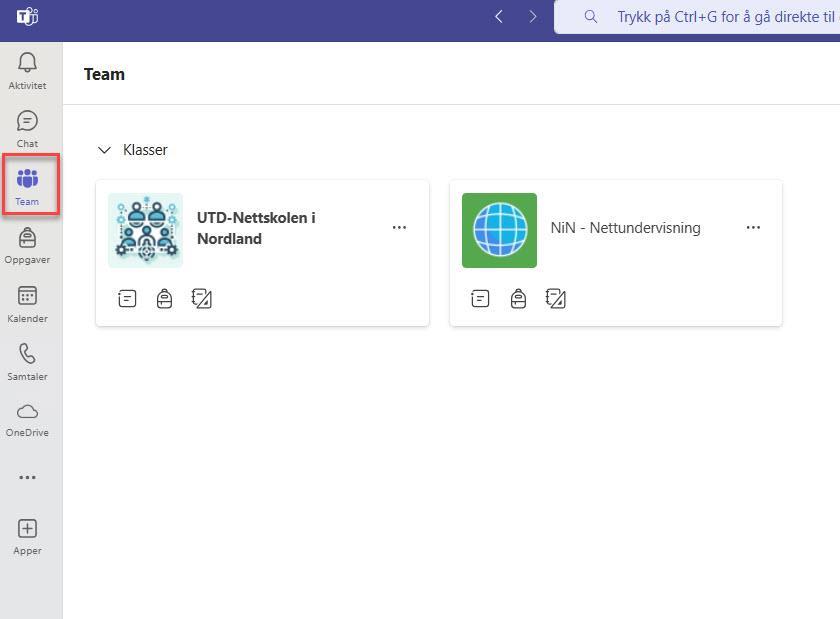The image size is (840, 619).
Task: Go back with the left arrow
Action: [x=499, y=17]
